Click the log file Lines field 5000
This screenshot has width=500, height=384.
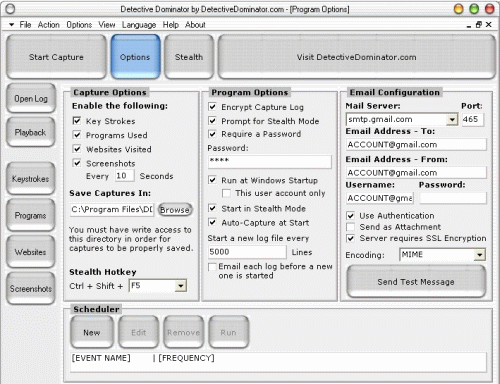coord(247,252)
